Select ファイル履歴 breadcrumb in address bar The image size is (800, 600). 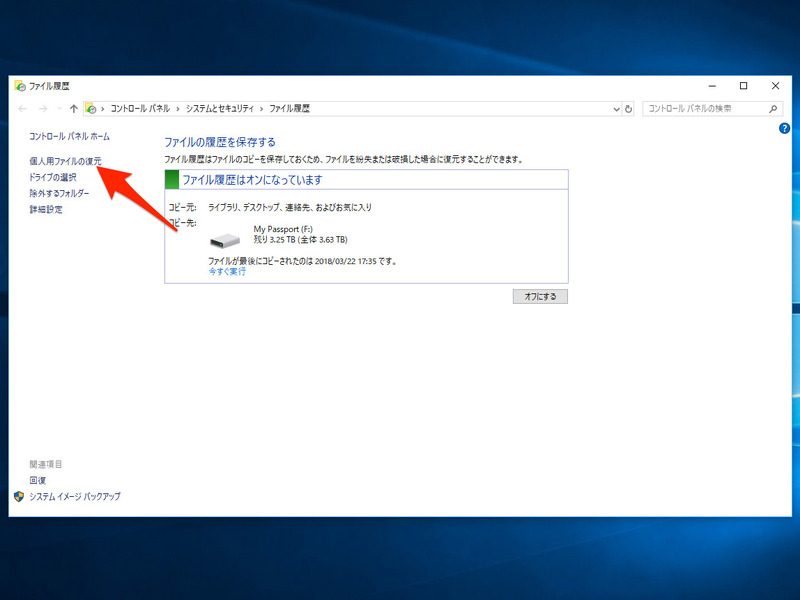pyautogui.click(x=289, y=109)
